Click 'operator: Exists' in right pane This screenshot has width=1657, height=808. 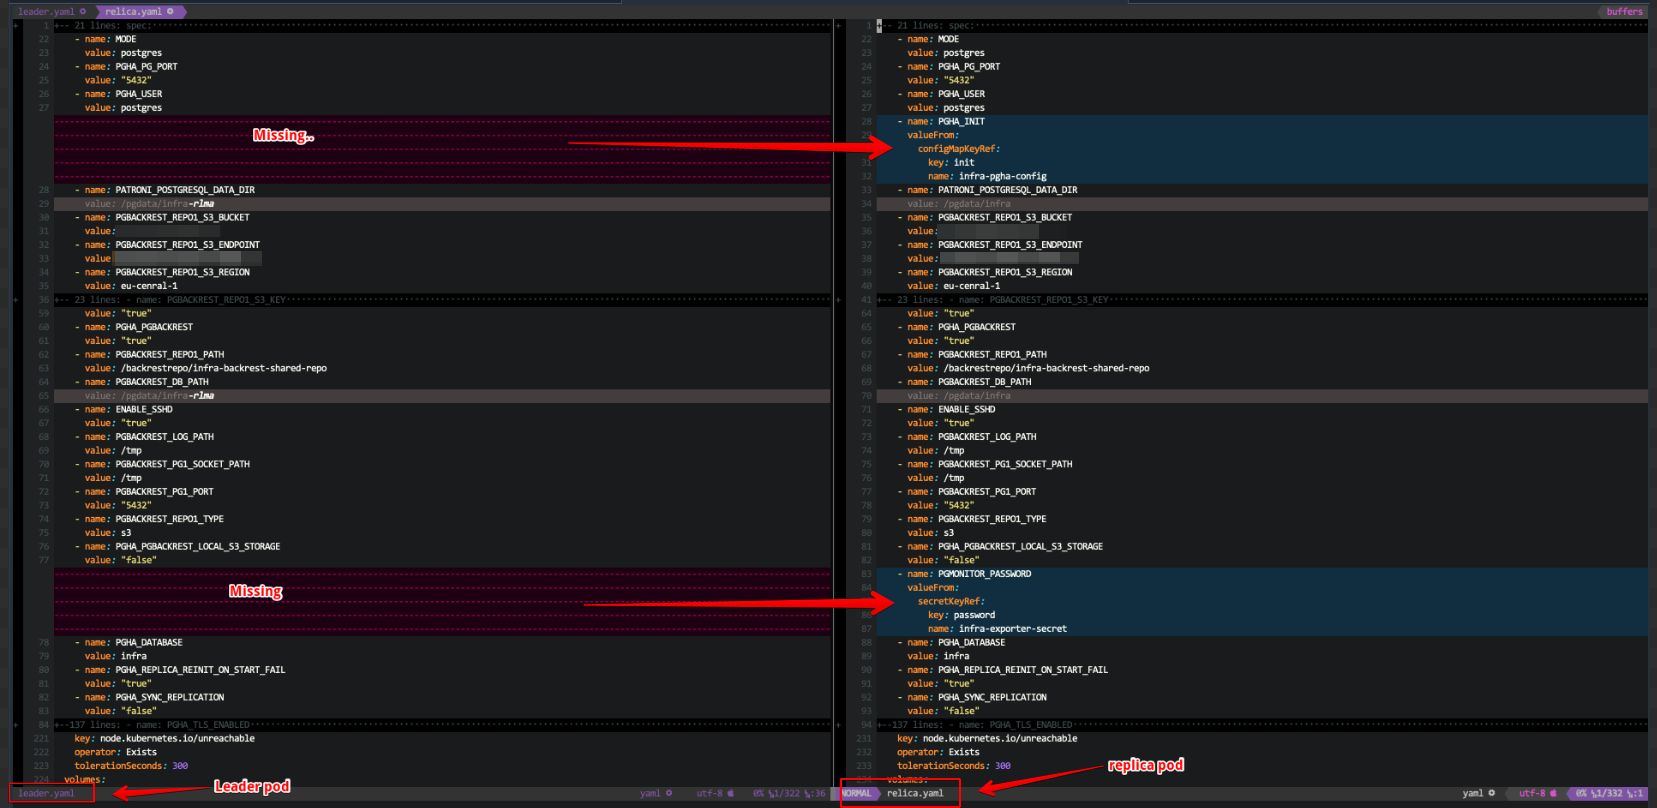tap(938, 752)
